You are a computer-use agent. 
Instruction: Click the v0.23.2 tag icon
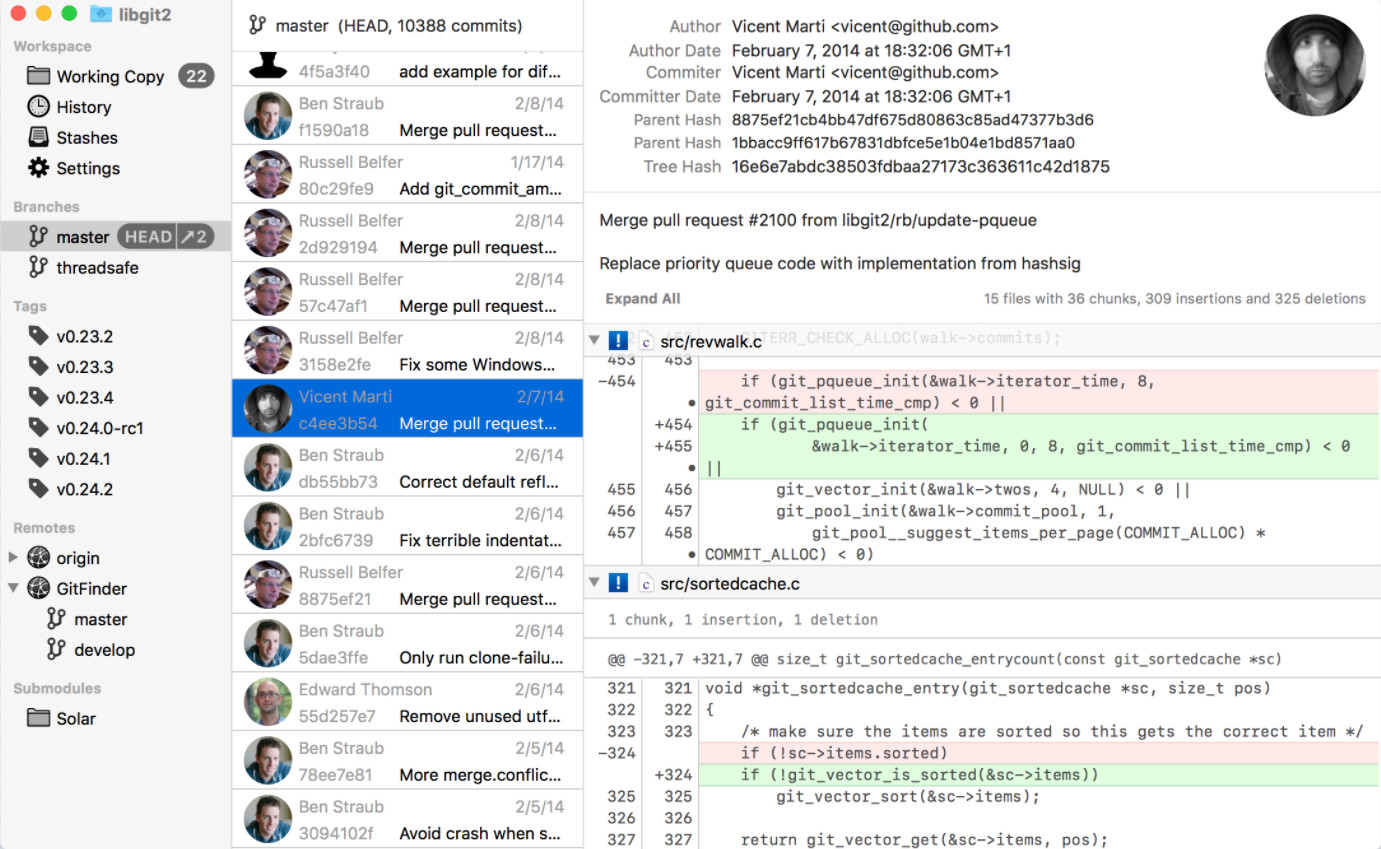click(x=38, y=336)
